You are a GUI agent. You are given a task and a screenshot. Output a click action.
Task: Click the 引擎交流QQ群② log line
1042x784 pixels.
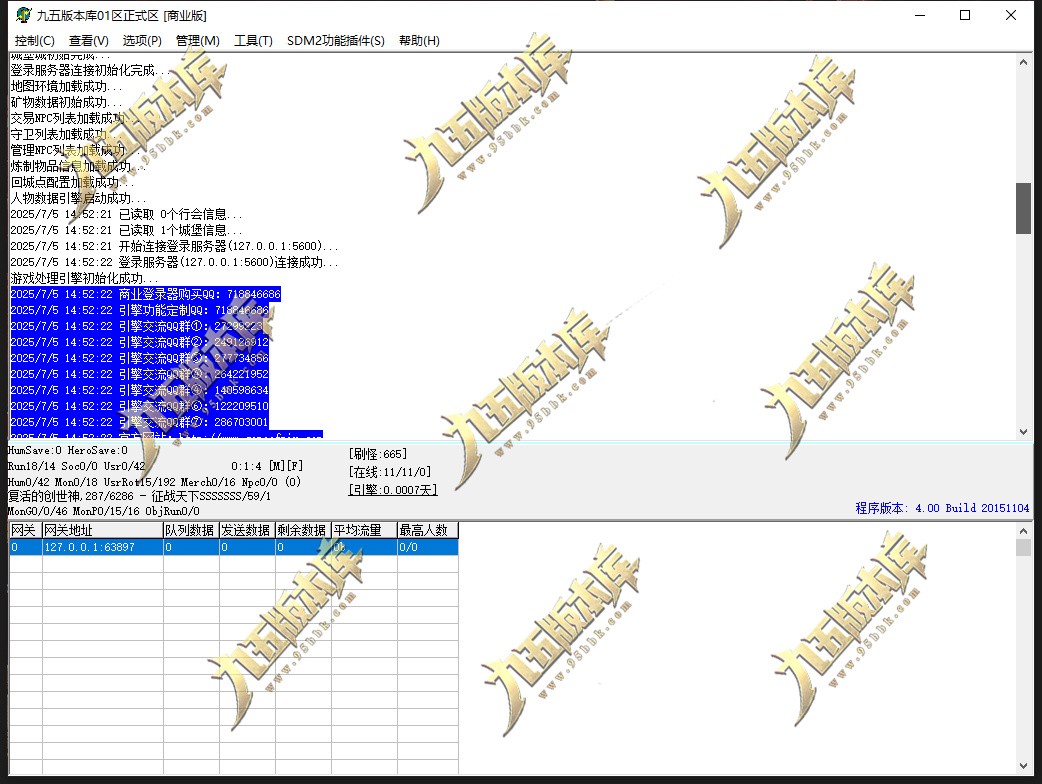tap(140, 342)
